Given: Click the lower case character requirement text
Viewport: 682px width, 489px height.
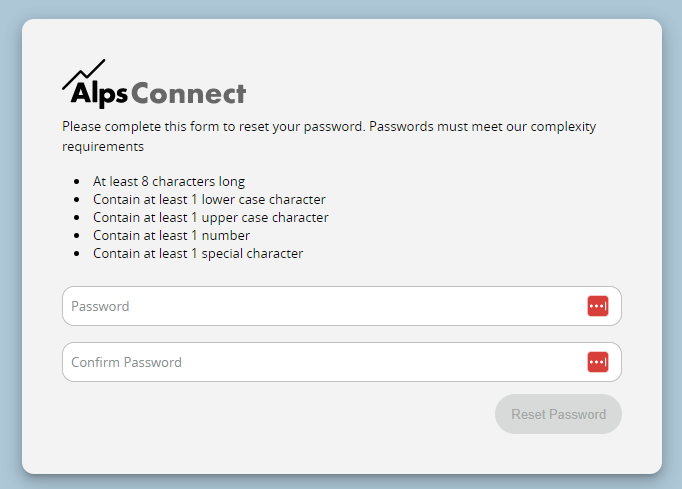Looking at the screenshot, I should point(209,200).
